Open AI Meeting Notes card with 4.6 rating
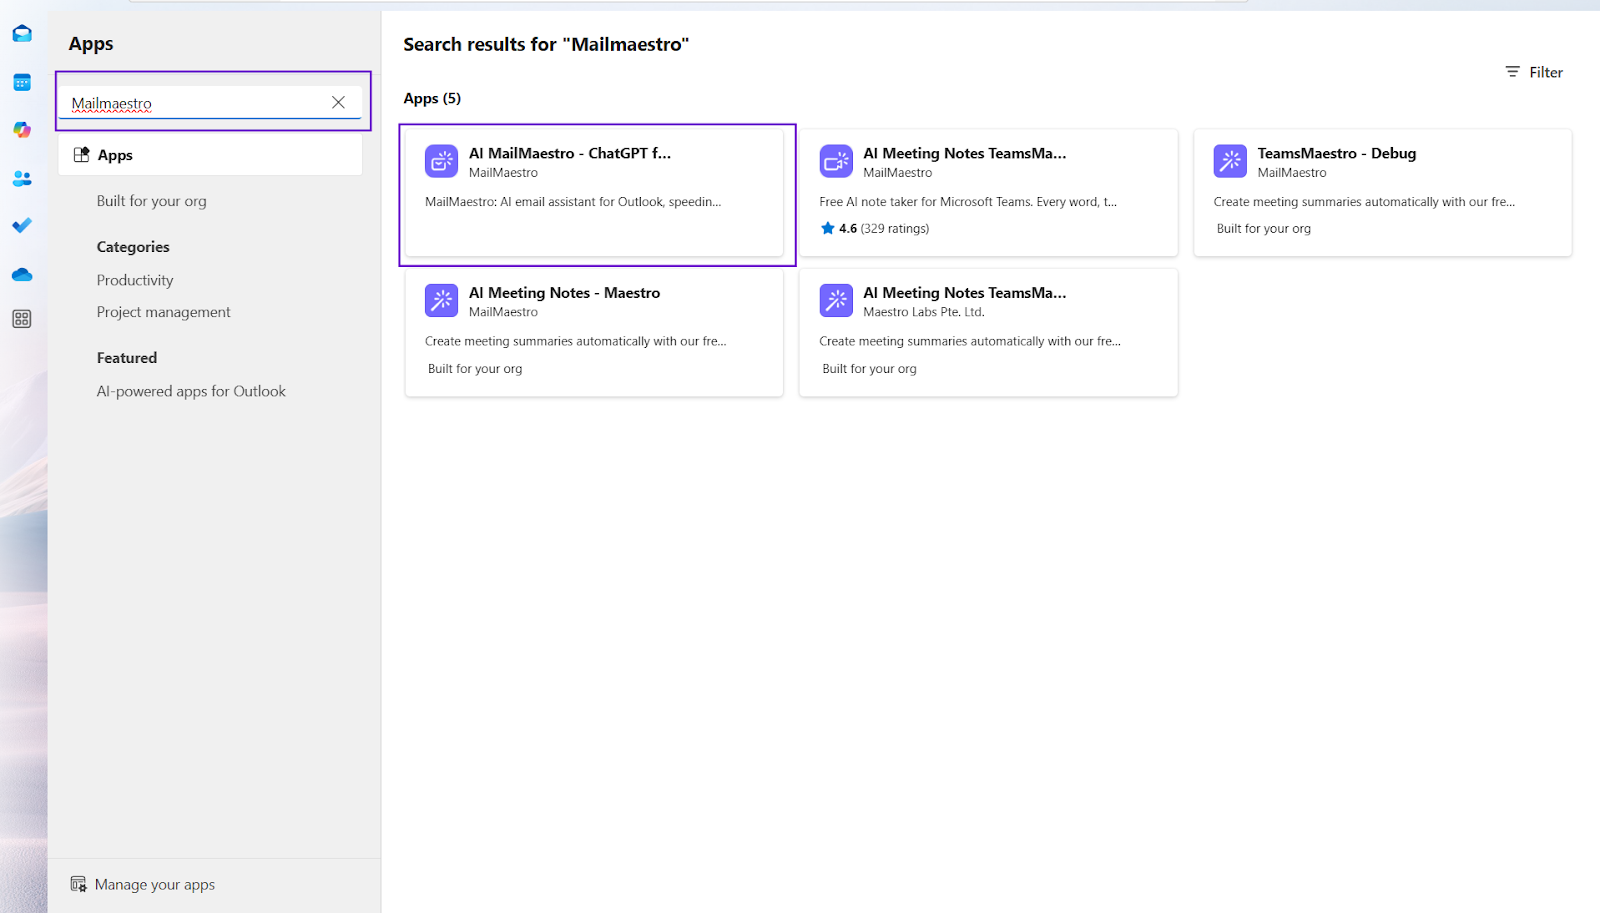Screen dimensions: 1600x913 point(988,192)
